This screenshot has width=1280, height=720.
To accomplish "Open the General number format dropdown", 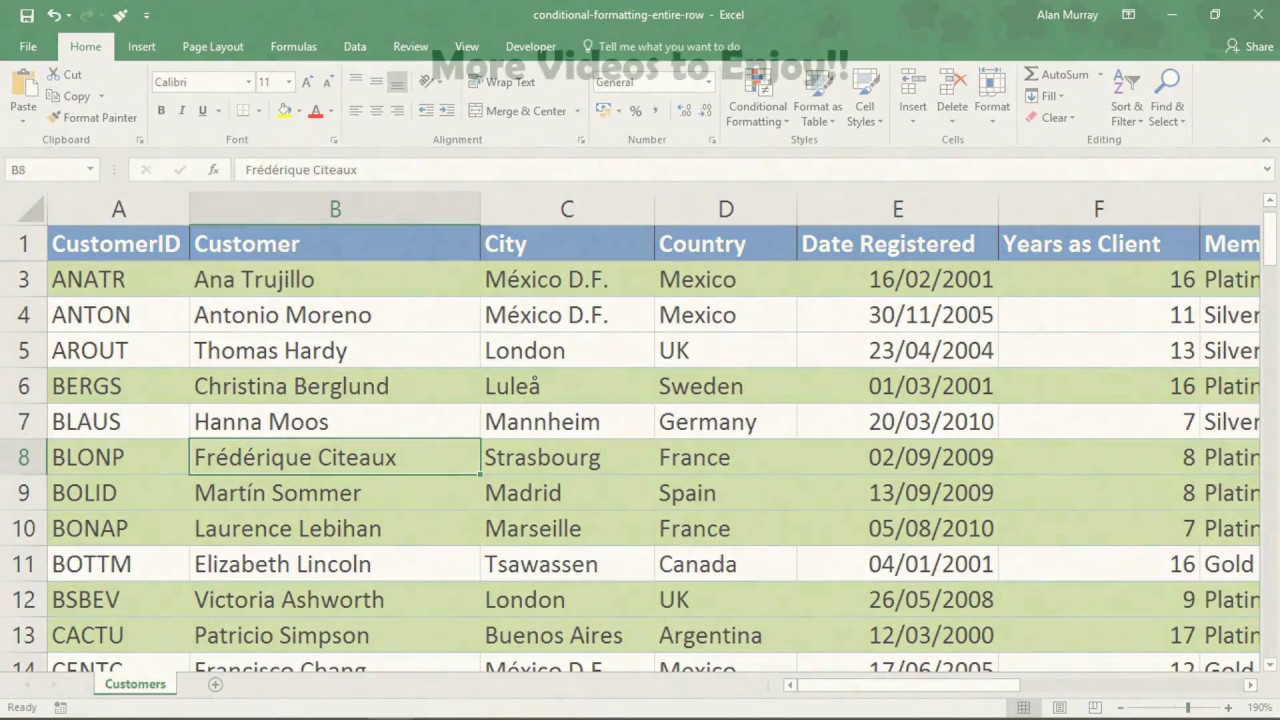I will 708,82.
